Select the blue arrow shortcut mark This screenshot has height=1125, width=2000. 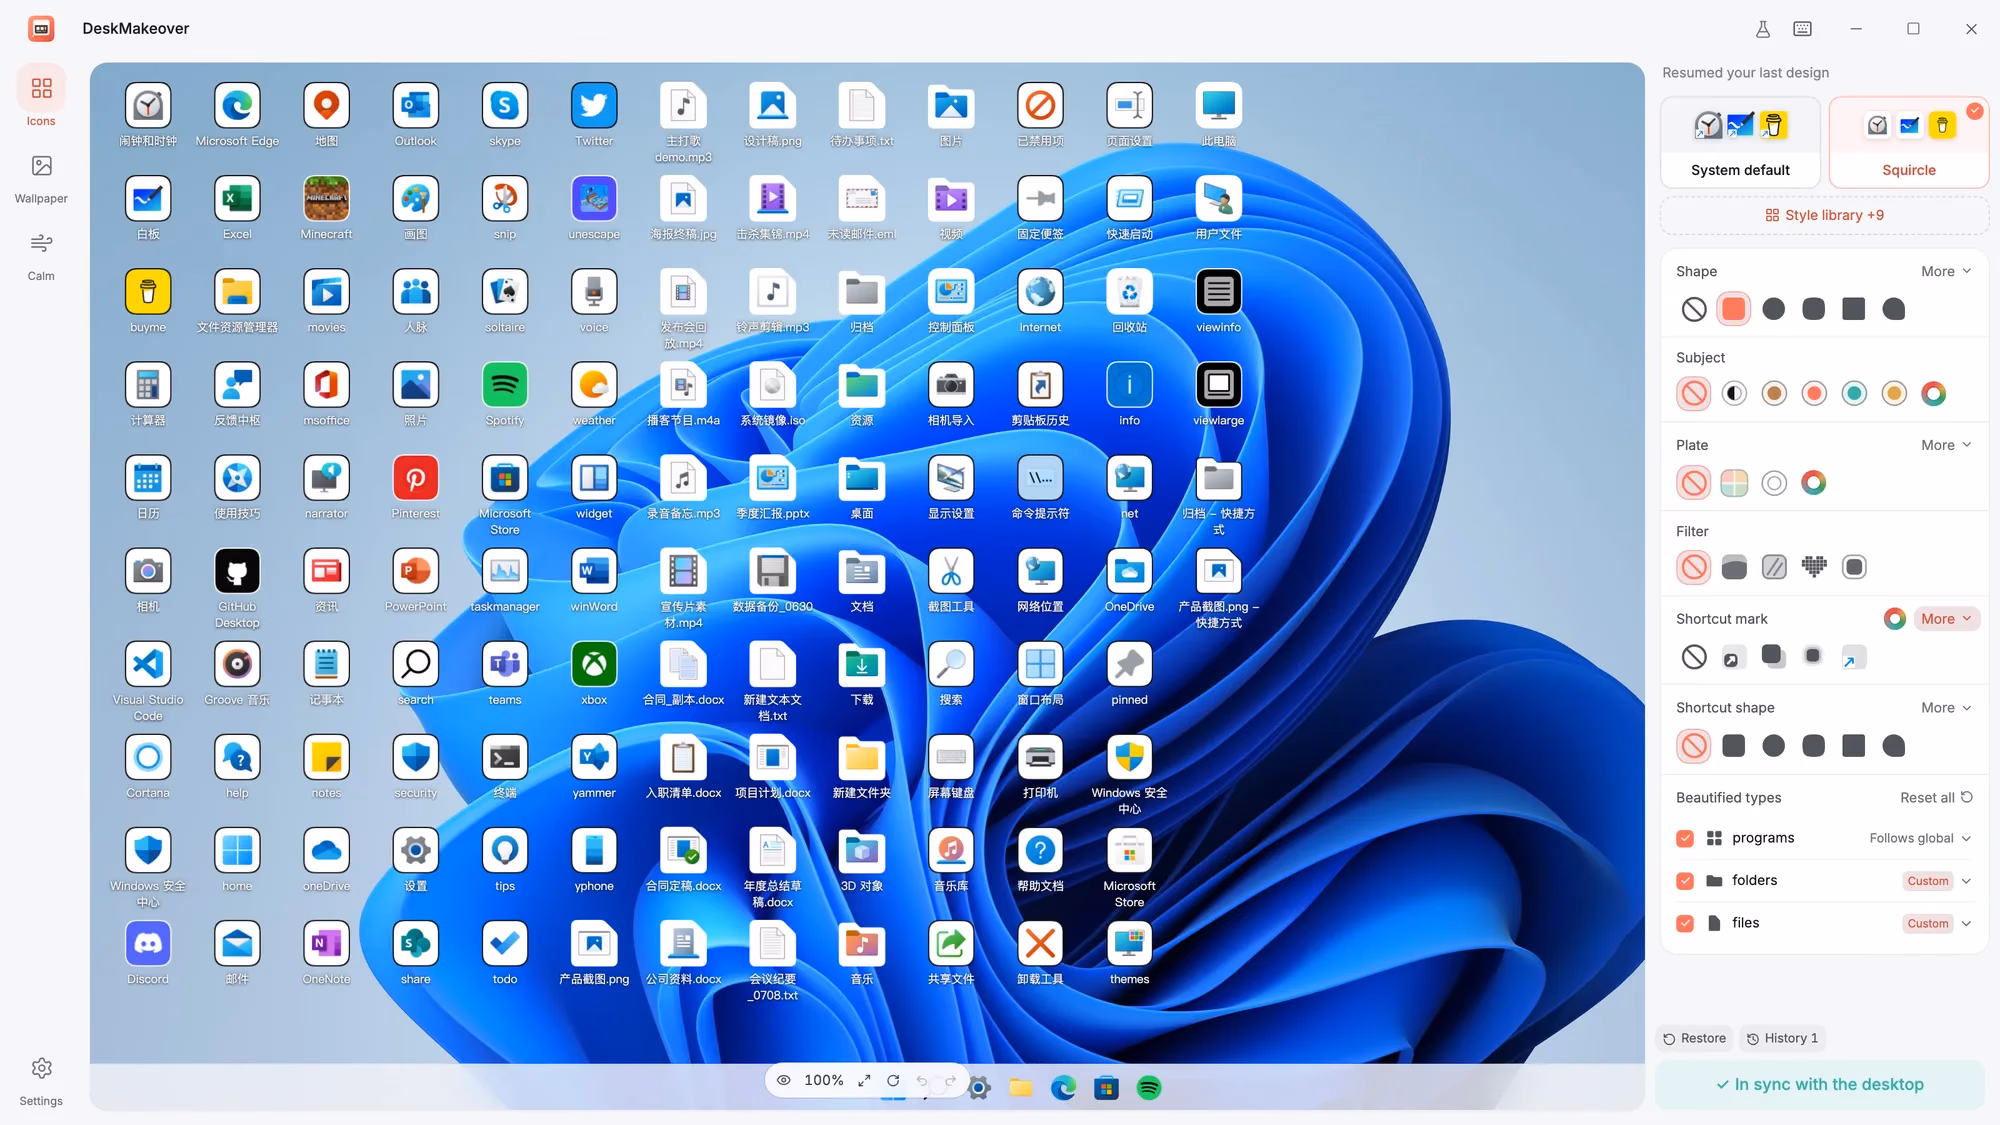(1853, 658)
